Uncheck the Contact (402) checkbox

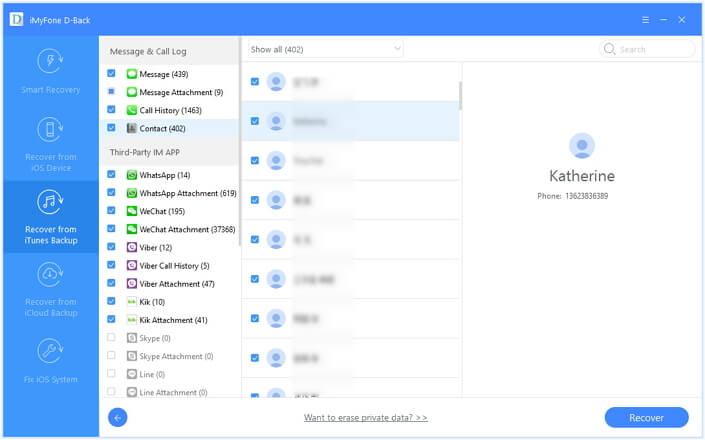click(x=111, y=128)
